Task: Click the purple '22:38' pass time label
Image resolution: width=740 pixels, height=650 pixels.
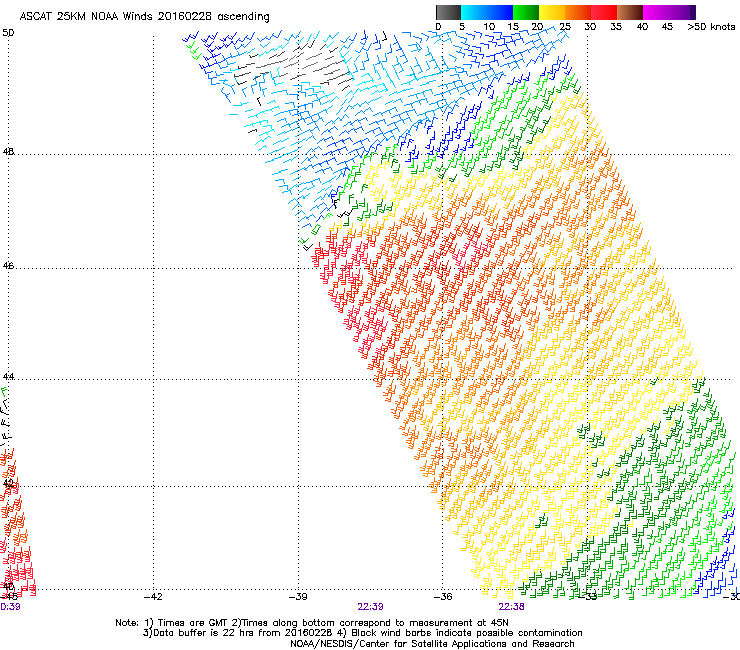Action: 512,607
